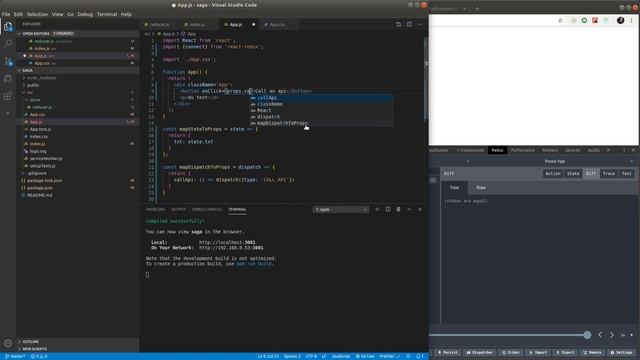The width and height of the screenshot is (640, 360).
Task: Toggle the Dispatcher in Redux DevTools
Action: pyautogui.click(x=480, y=352)
